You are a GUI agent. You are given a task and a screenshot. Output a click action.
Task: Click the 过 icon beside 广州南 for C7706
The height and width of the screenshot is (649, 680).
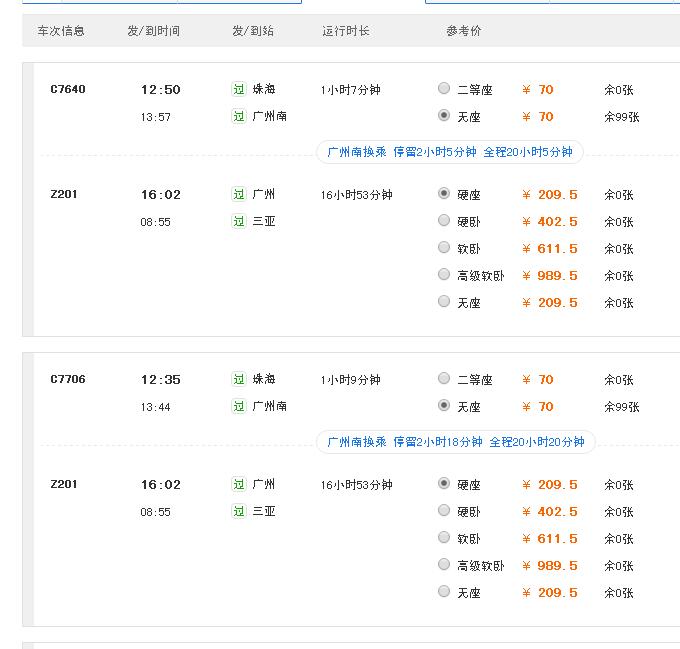pyautogui.click(x=239, y=406)
